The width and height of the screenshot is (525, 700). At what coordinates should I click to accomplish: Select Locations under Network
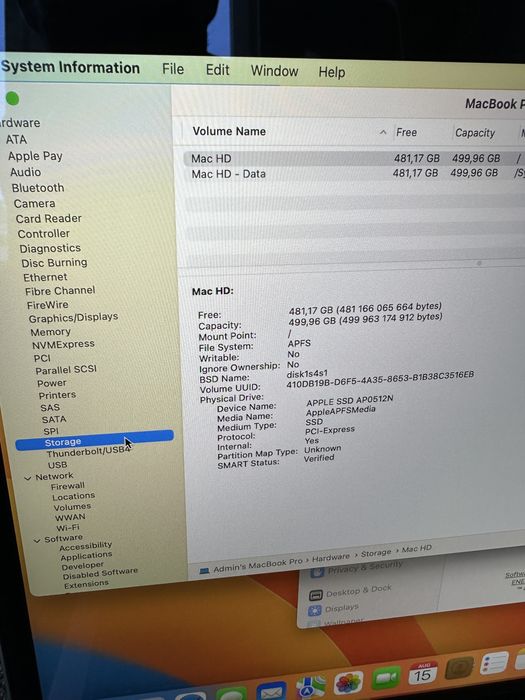tap(73, 496)
